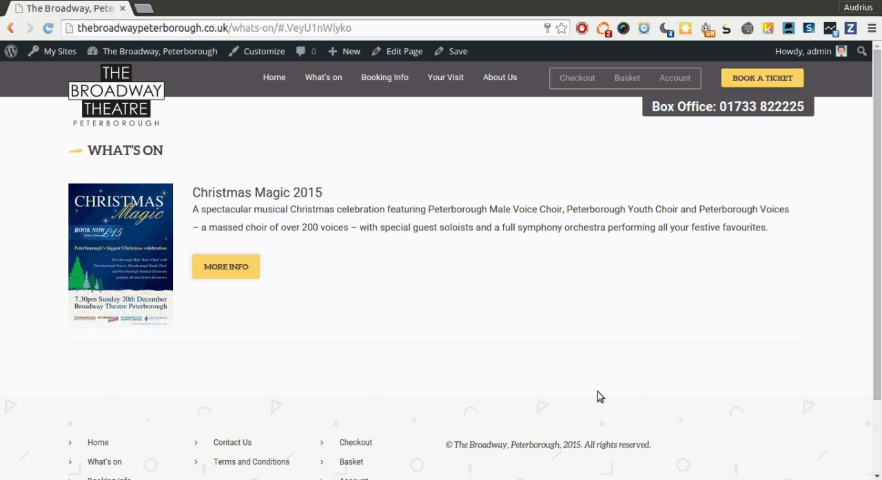Open the WordPress logo menu in admin bar

coord(11,51)
